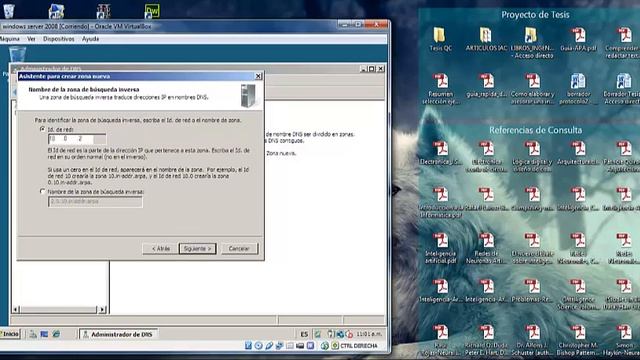This screenshot has width=640, height=360.
Task: Open the 'Guia-APA.pdf' file
Action: [578, 40]
